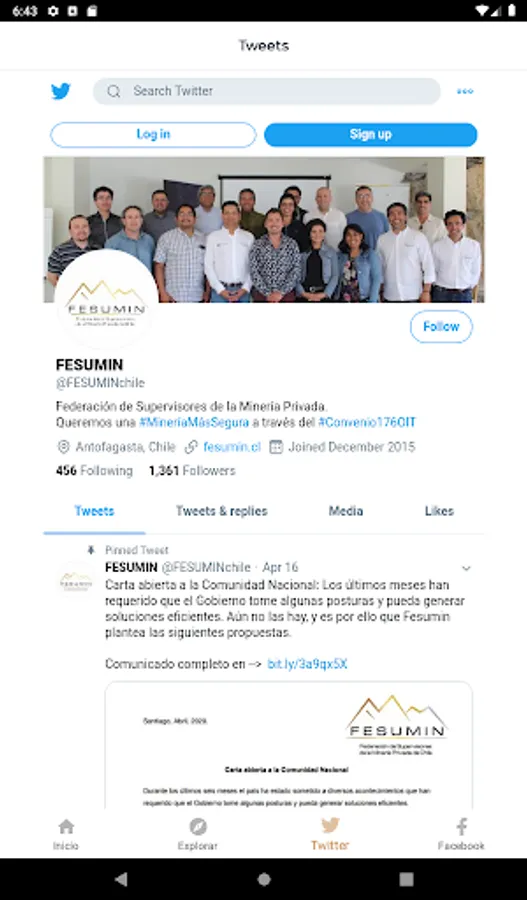Open the #MineríaMásSegura hashtag

click(x=194, y=422)
